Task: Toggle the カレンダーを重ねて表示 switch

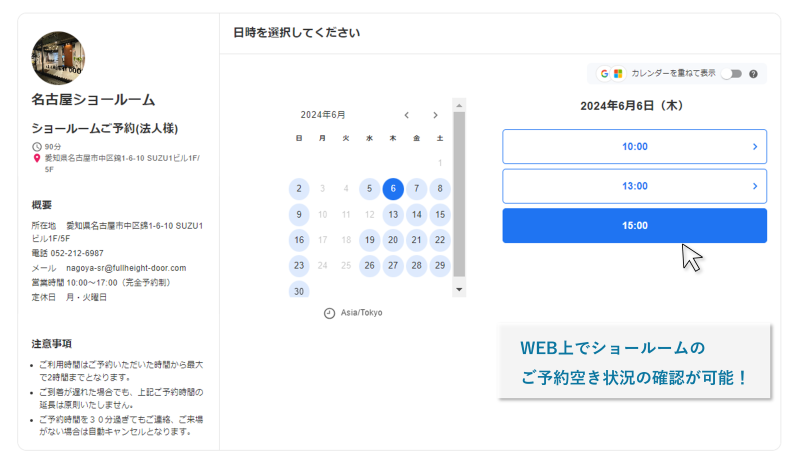Action: click(x=732, y=74)
